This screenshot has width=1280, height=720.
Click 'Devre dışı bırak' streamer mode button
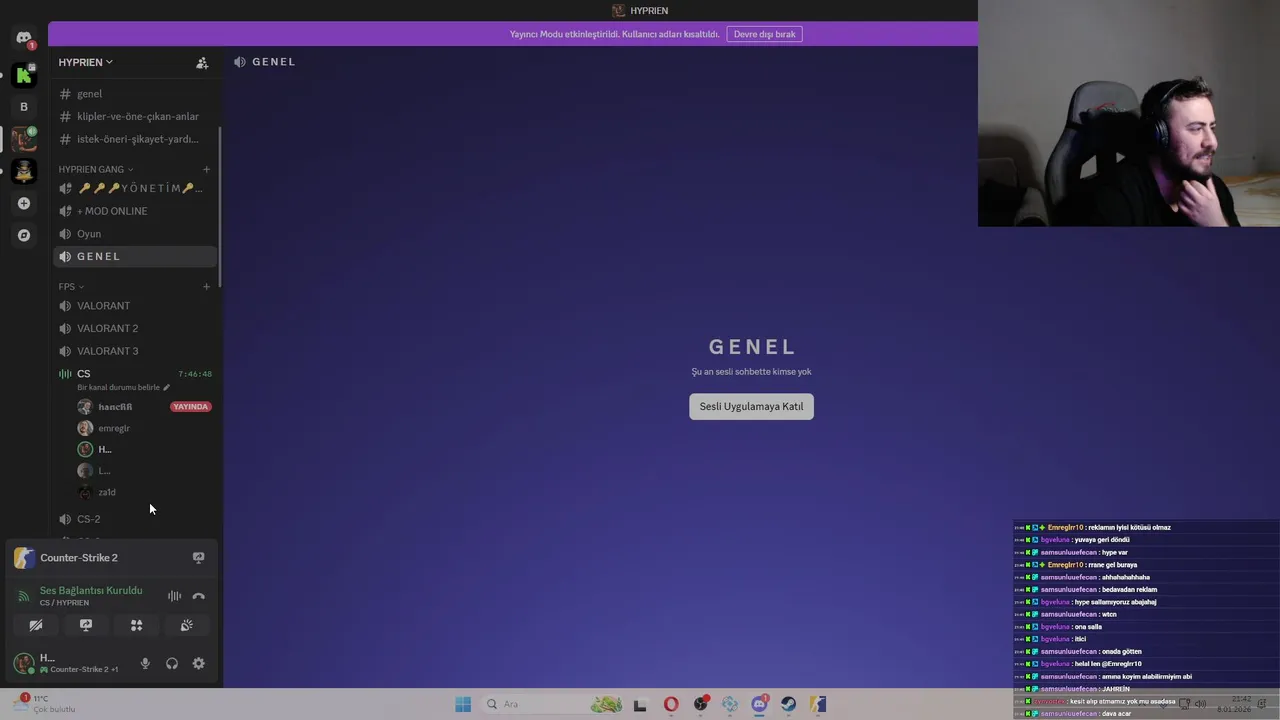(764, 34)
